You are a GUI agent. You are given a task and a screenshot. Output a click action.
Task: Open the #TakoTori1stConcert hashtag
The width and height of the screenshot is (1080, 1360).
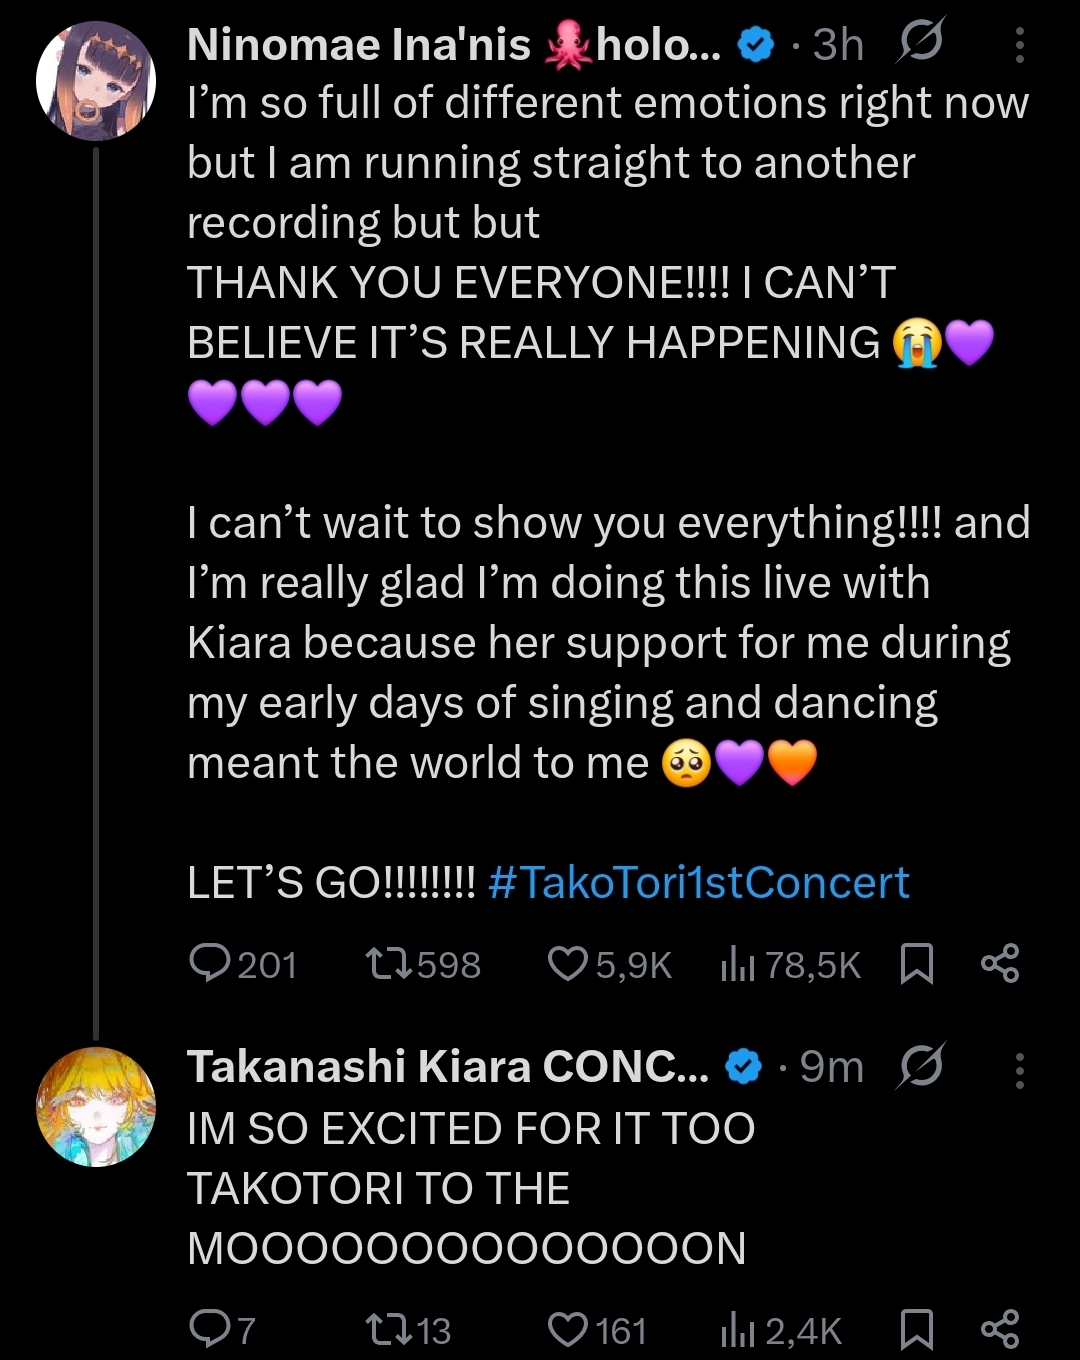[699, 883]
